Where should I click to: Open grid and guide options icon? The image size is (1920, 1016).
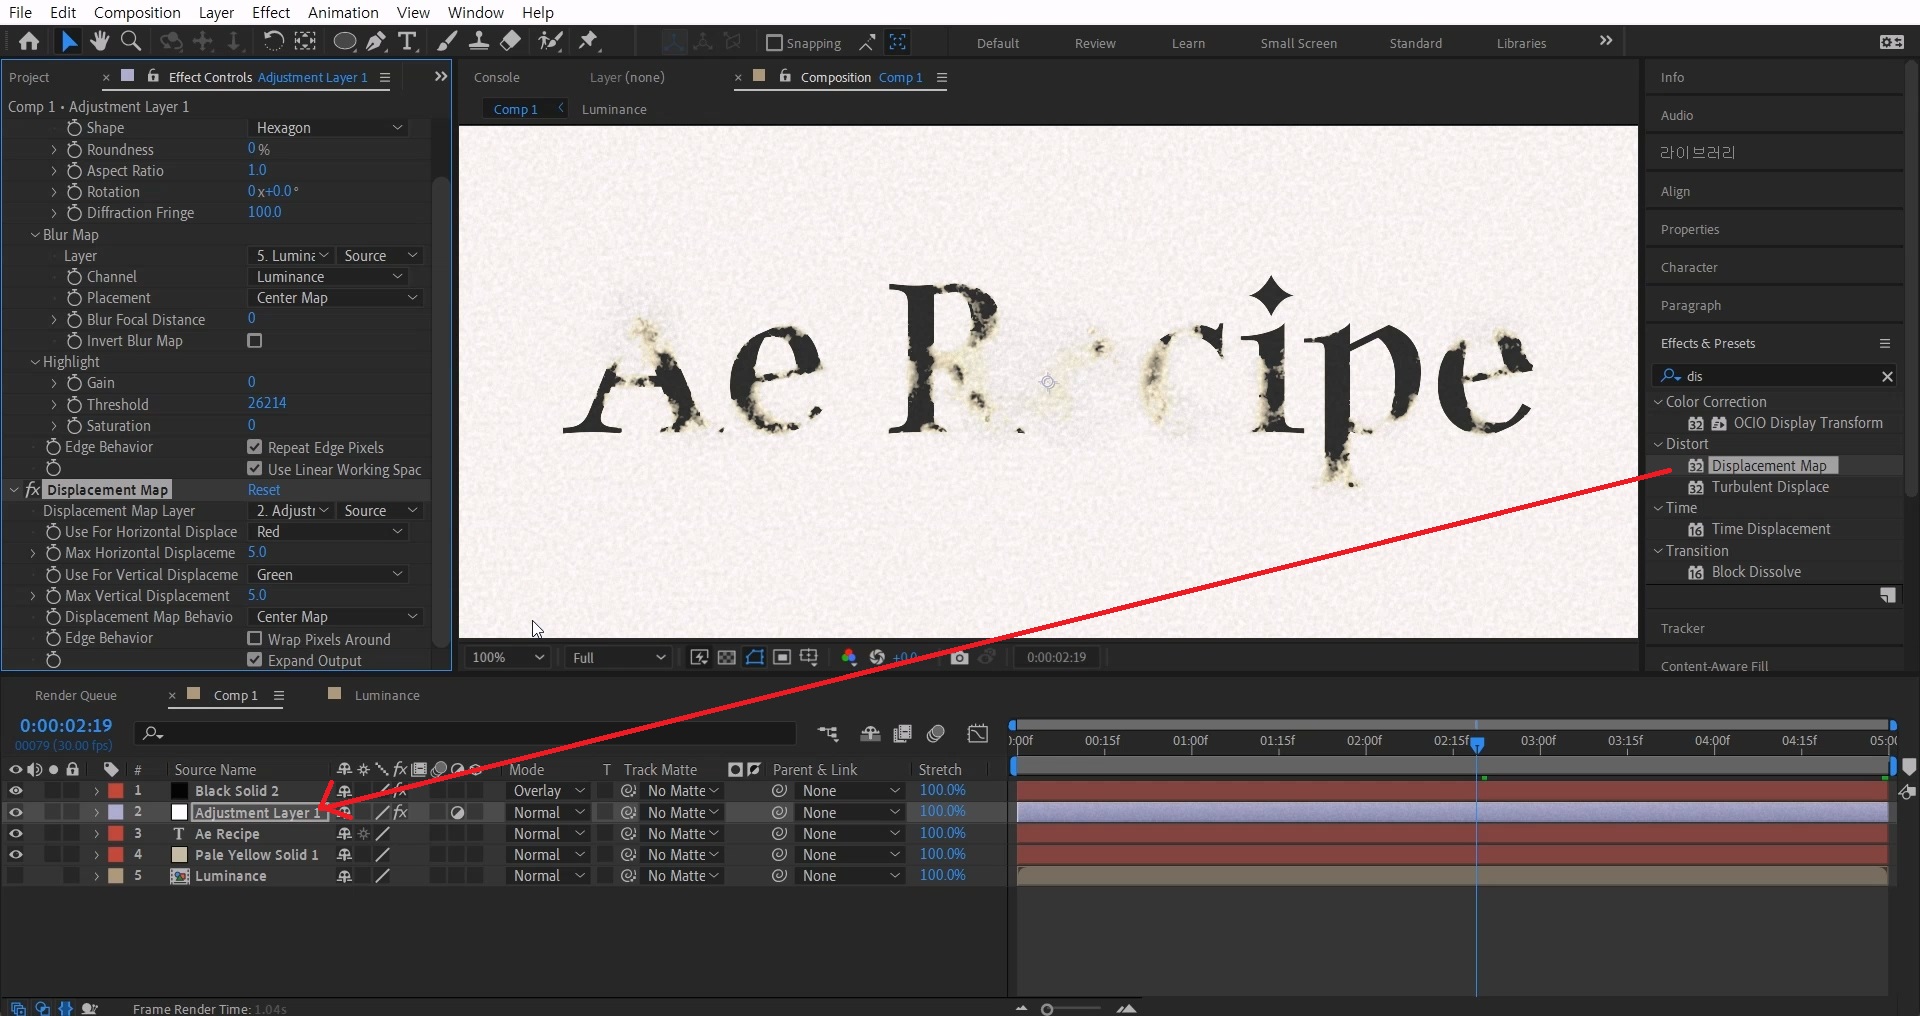coord(809,658)
